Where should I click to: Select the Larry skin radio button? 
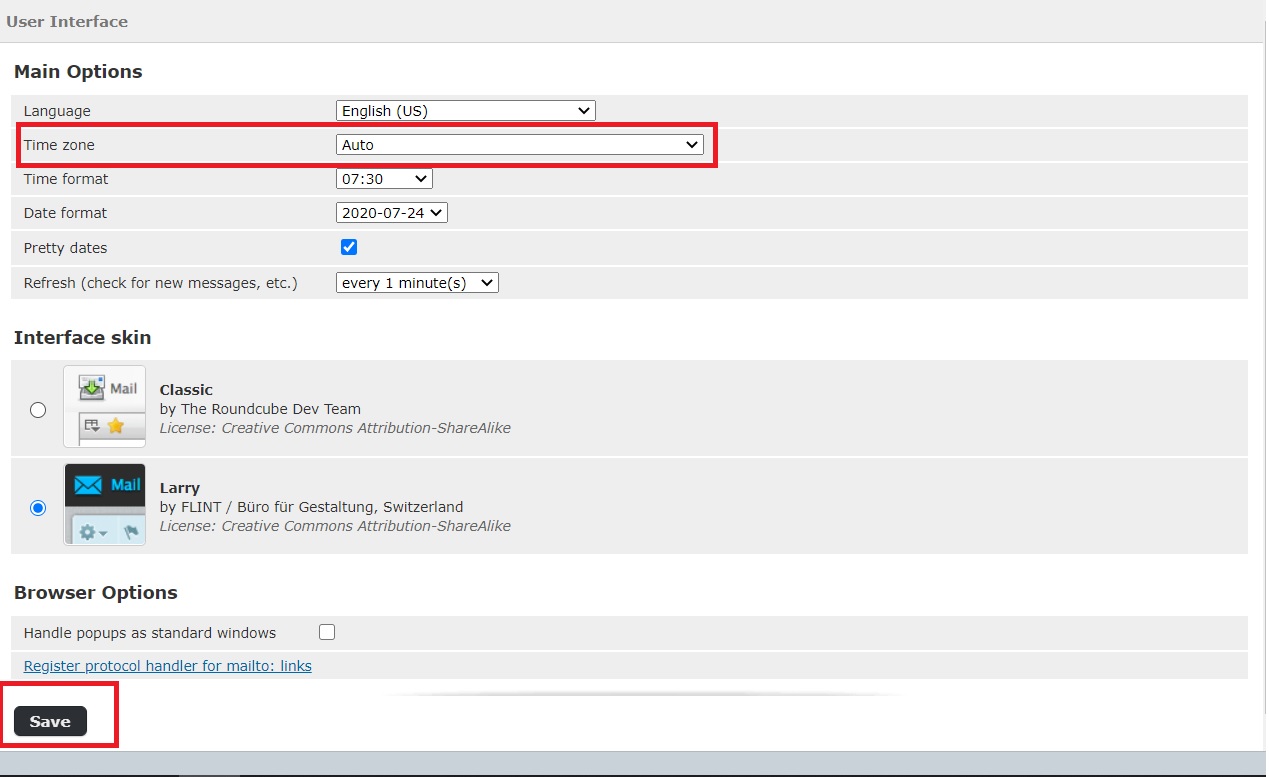[38, 508]
